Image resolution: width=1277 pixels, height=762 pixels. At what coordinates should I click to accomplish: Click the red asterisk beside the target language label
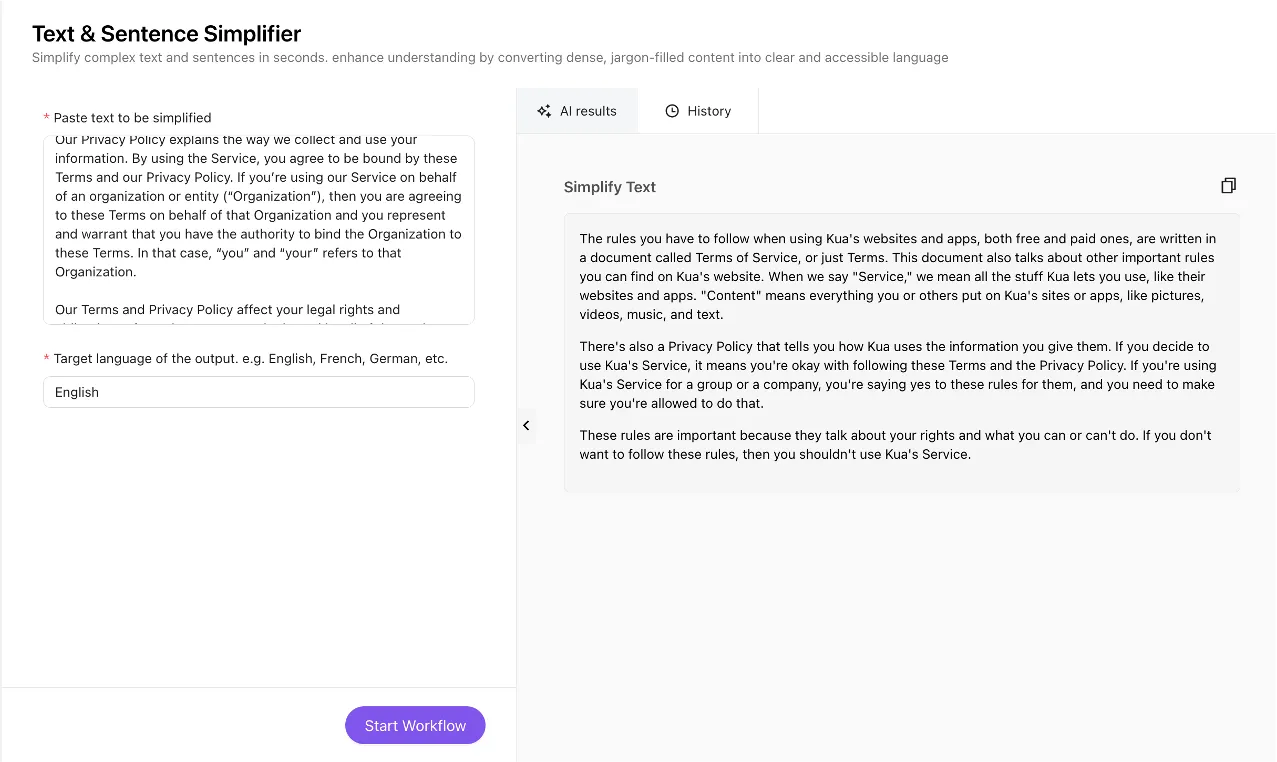pos(46,358)
